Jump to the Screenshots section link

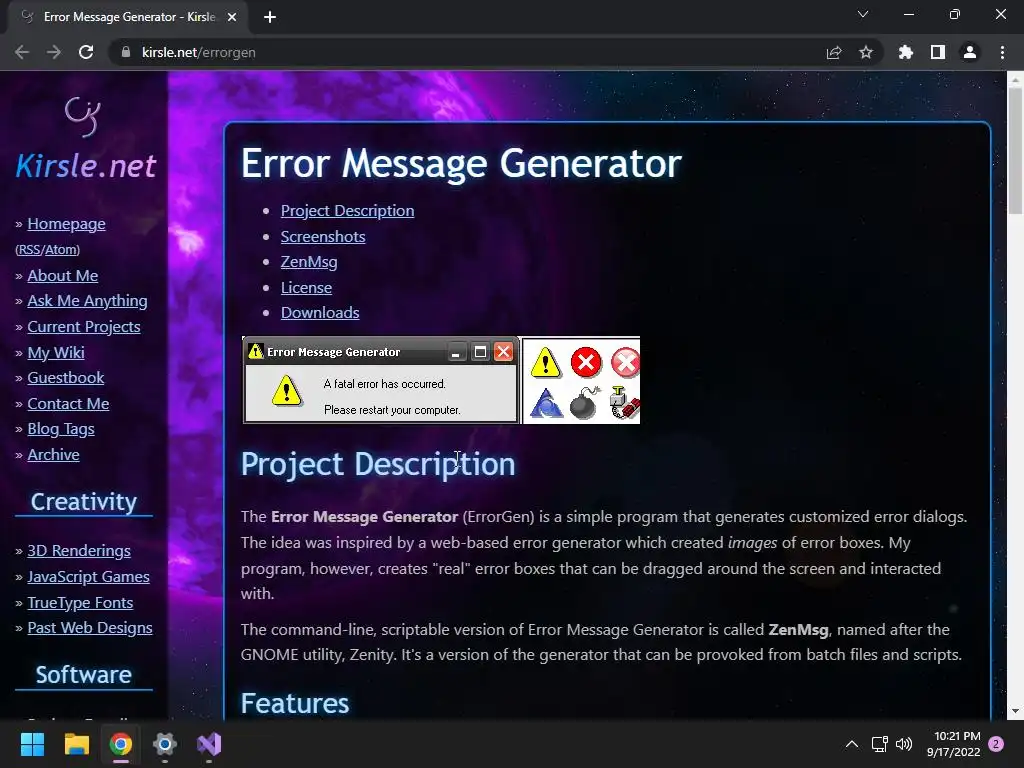(x=323, y=236)
